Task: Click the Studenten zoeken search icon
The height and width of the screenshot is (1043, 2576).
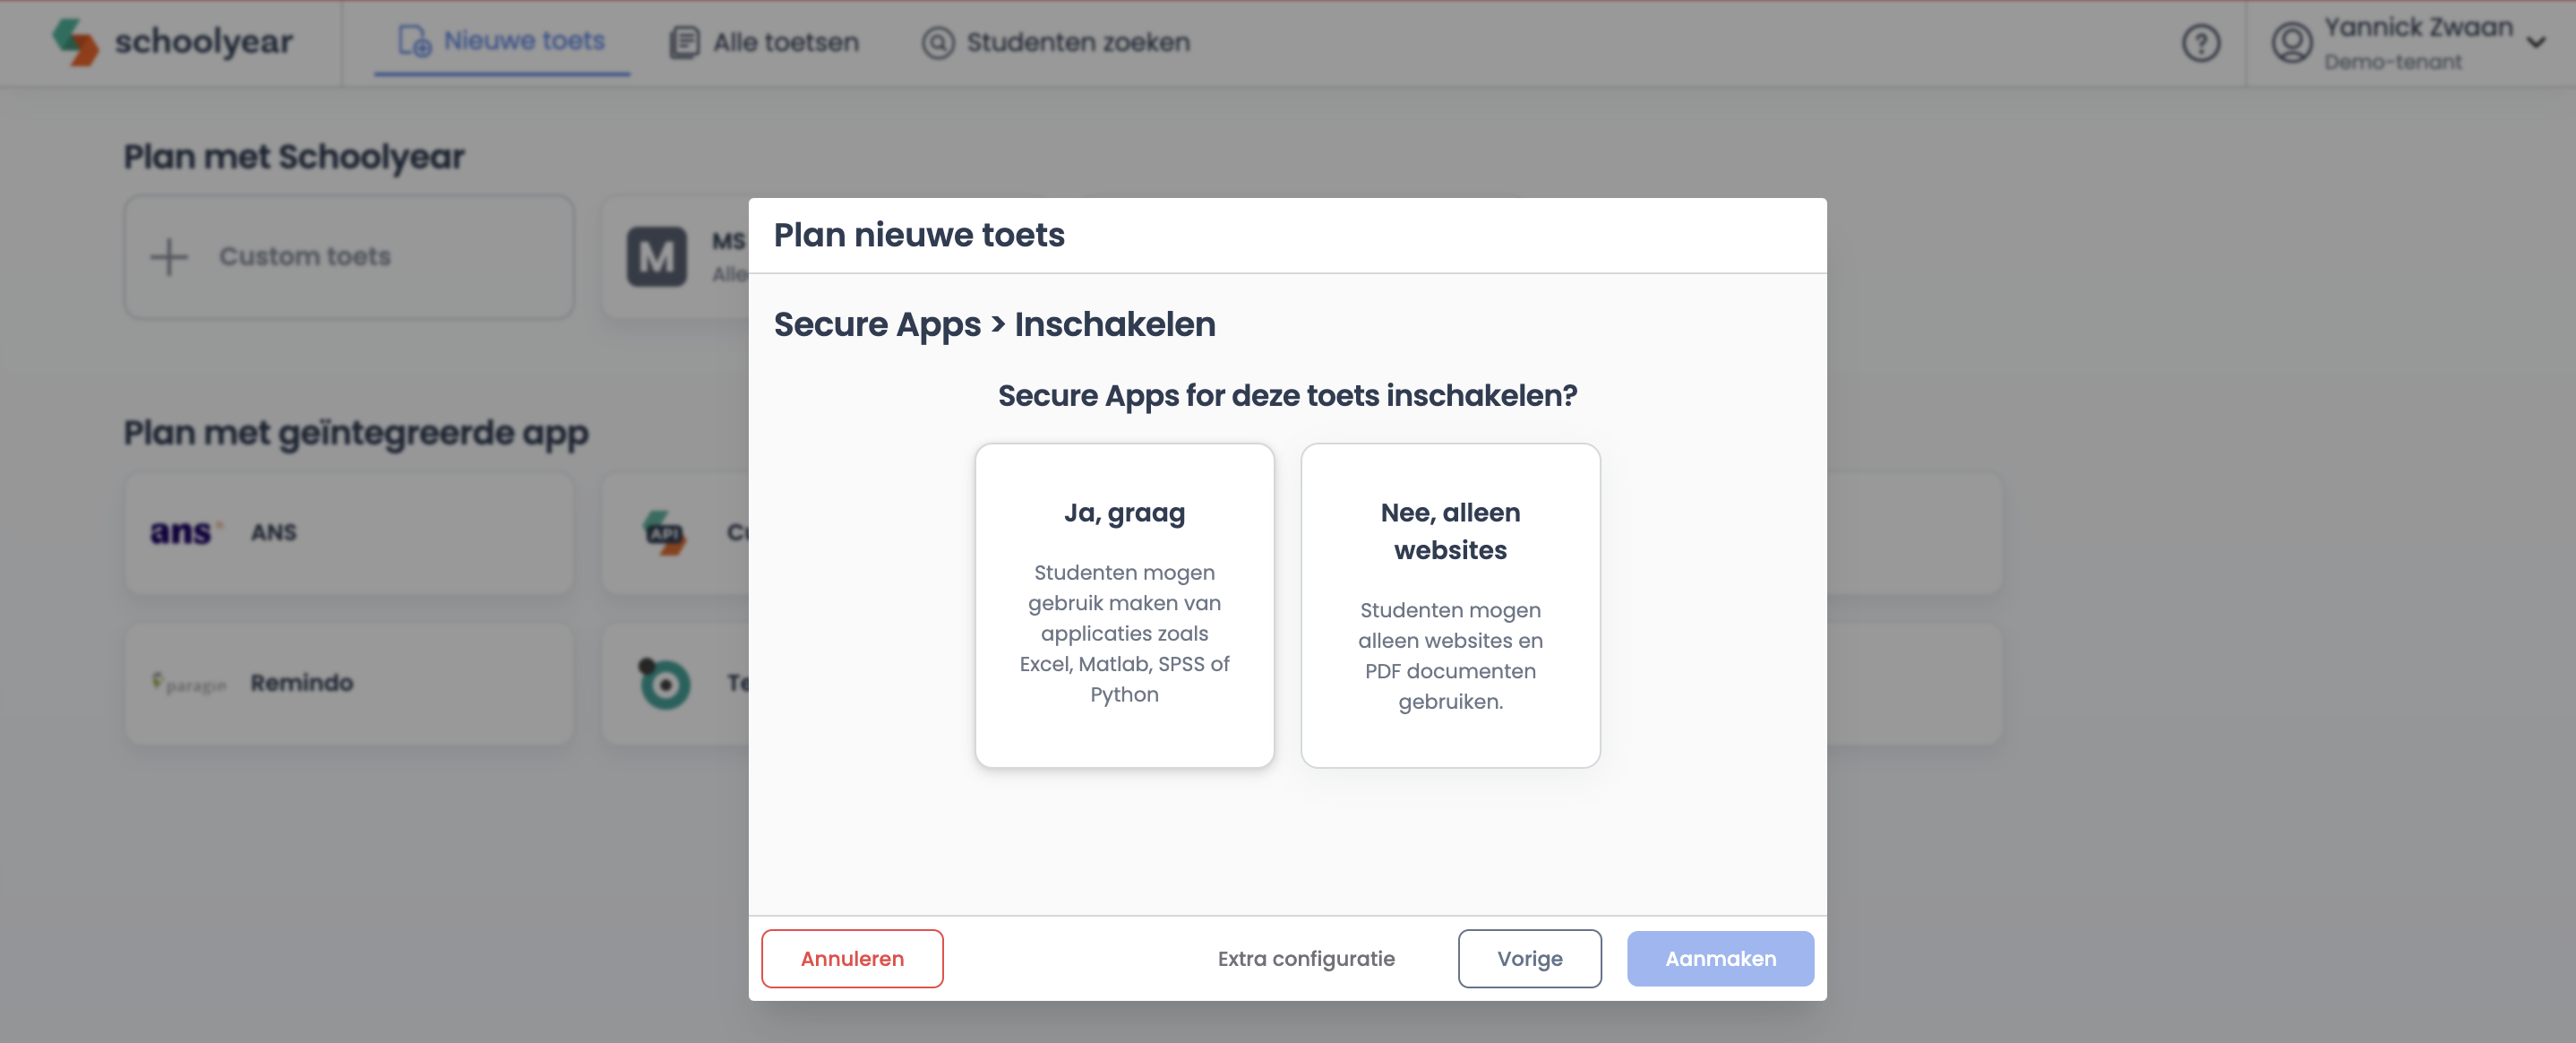Action: (x=938, y=42)
